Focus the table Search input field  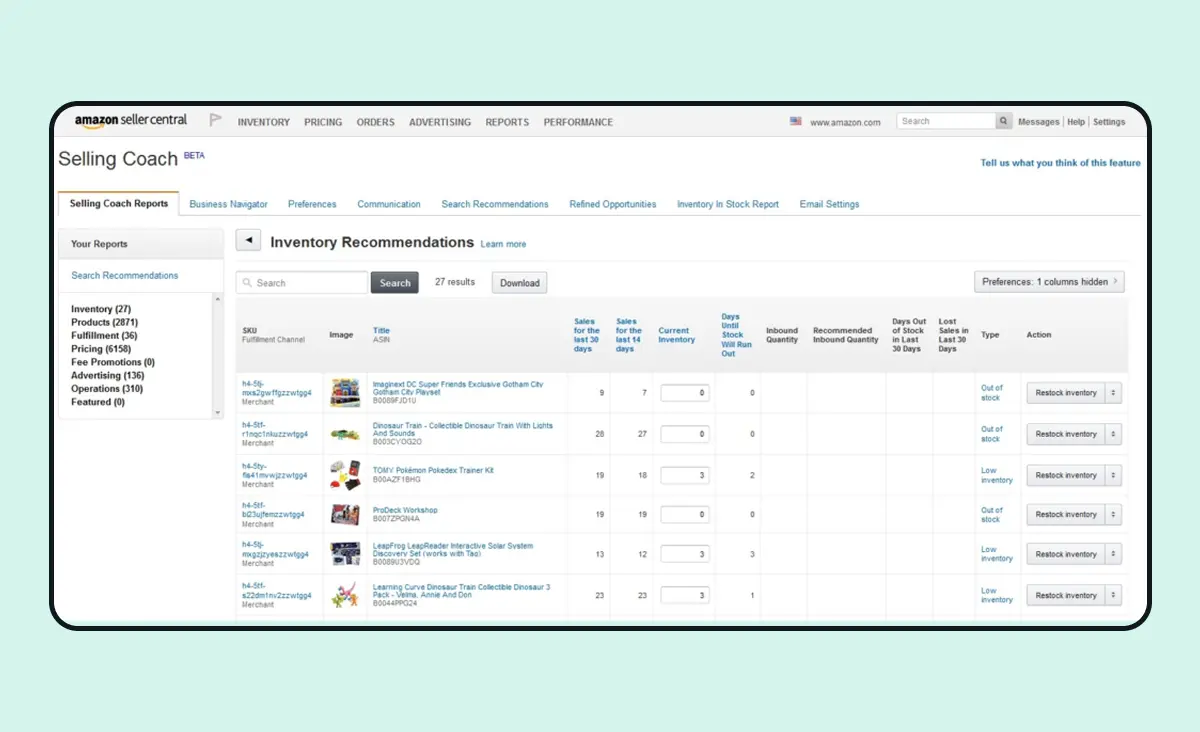302,283
